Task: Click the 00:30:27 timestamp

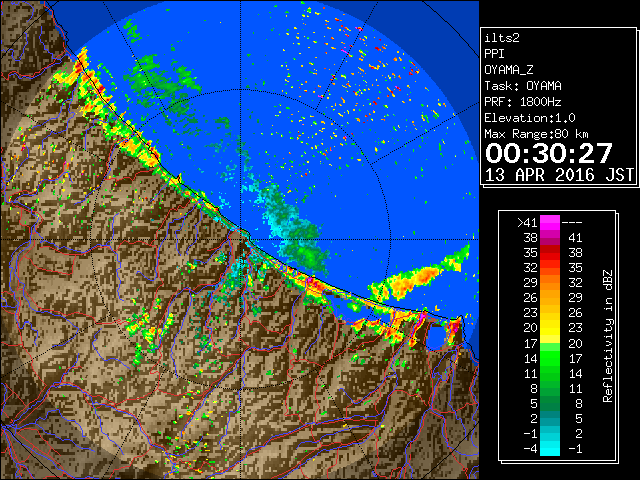Action: (x=549, y=153)
